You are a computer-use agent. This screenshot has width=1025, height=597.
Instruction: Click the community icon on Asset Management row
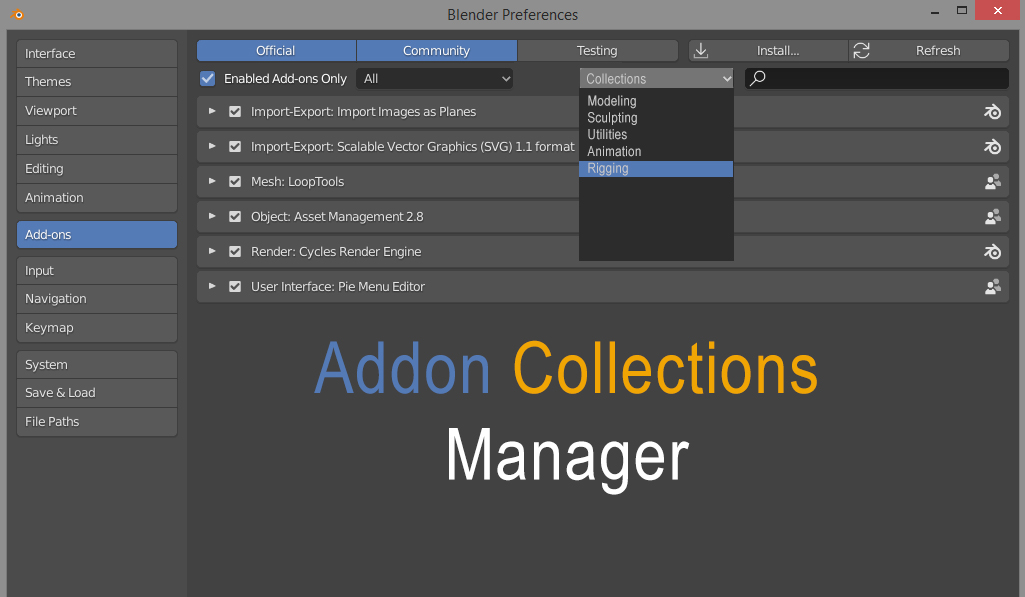point(992,216)
